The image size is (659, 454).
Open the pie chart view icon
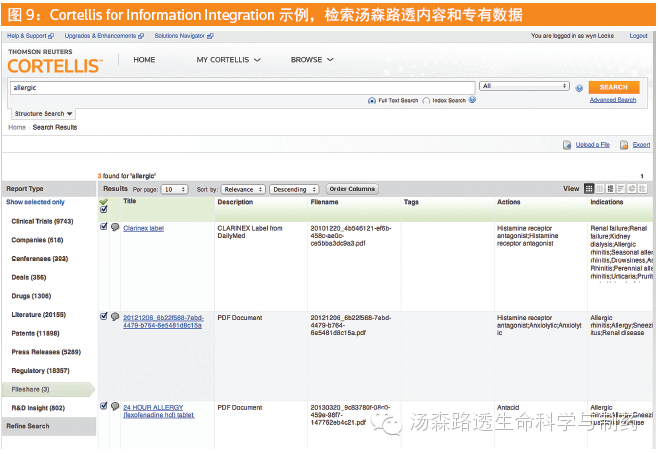point(631,189)
